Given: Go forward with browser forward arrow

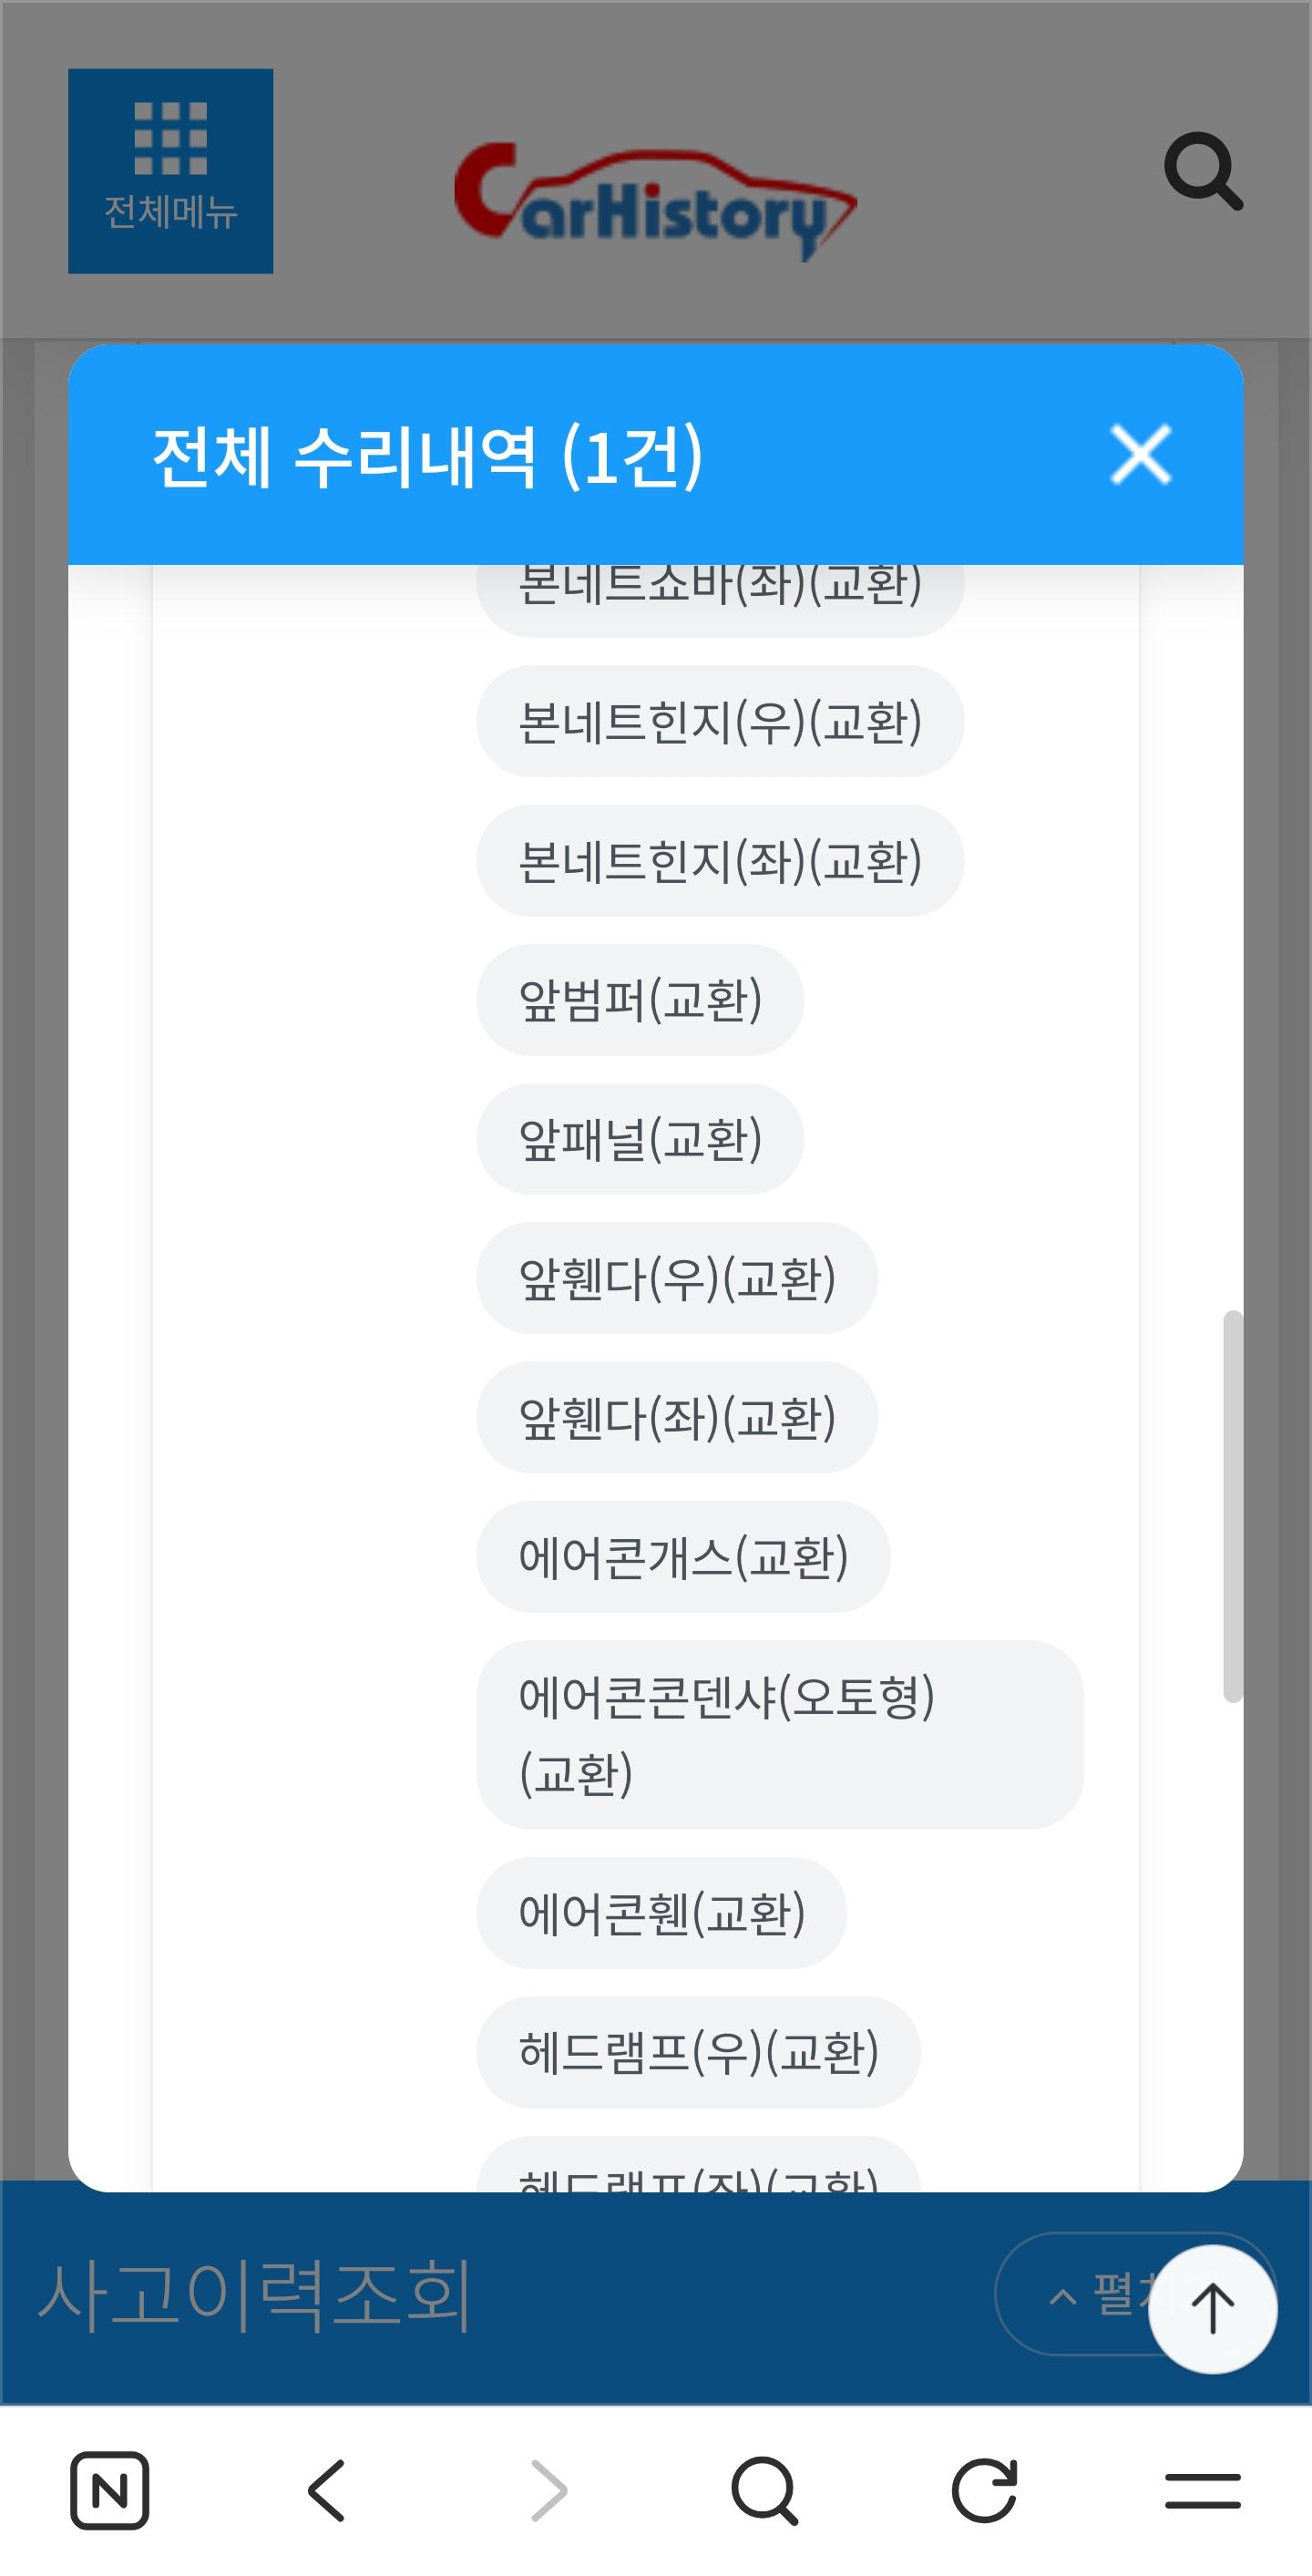Looking at the screenshot, I should click(548, 2490).
